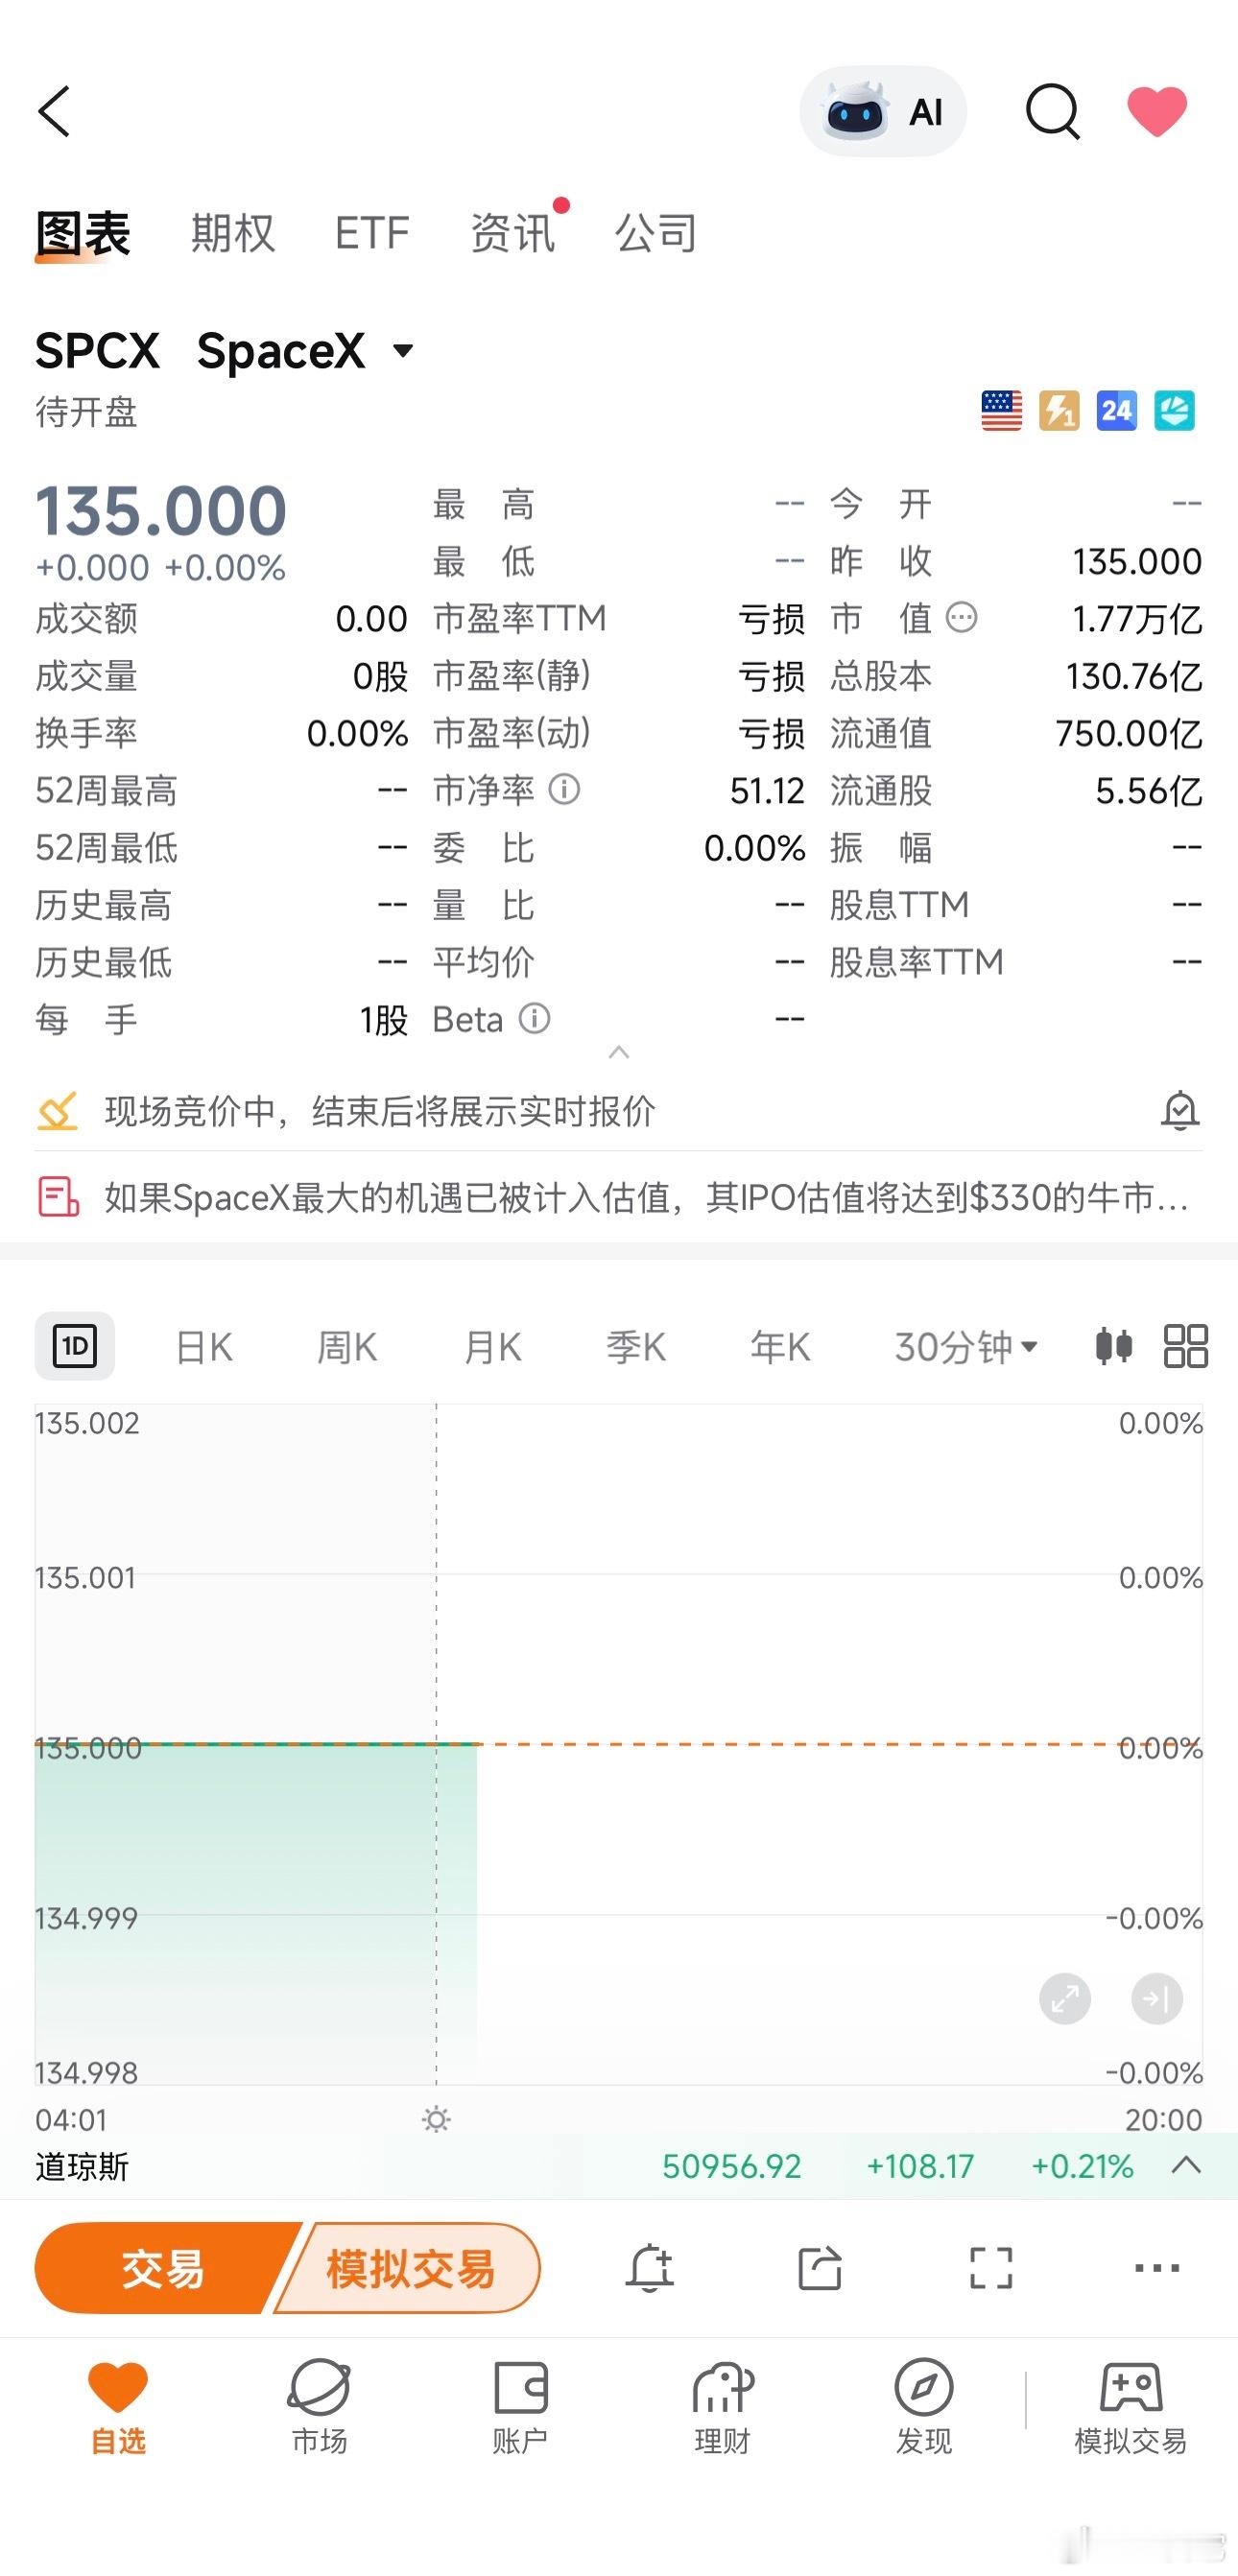Switch to the ETF tab

372,234
